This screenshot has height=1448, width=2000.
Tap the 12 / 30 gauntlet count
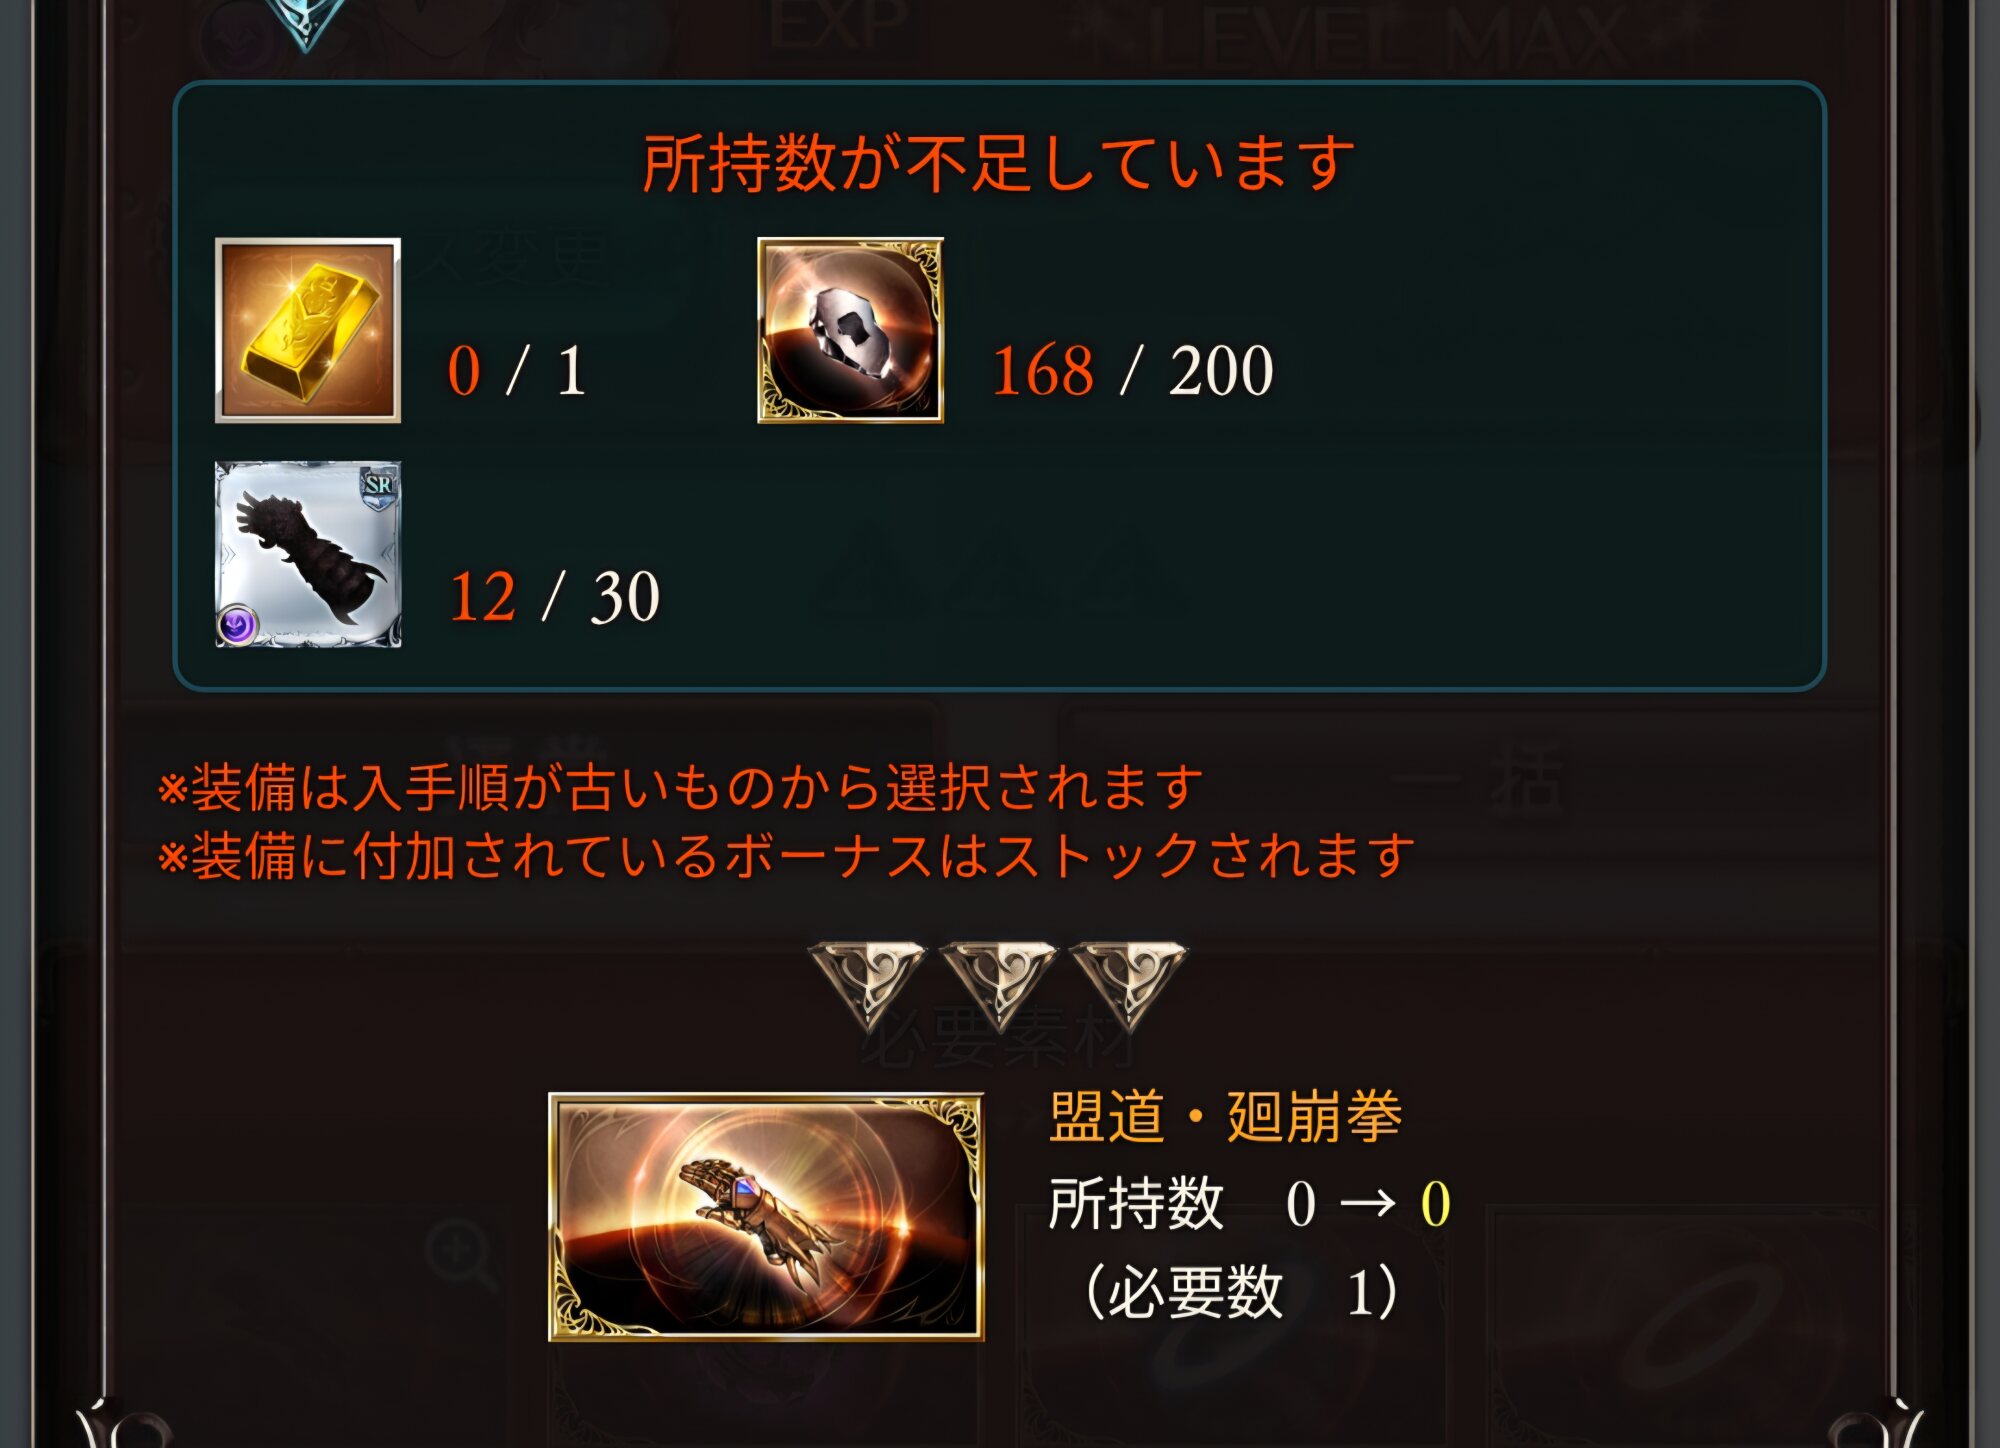pyautogui.click(x=555, y=597)
